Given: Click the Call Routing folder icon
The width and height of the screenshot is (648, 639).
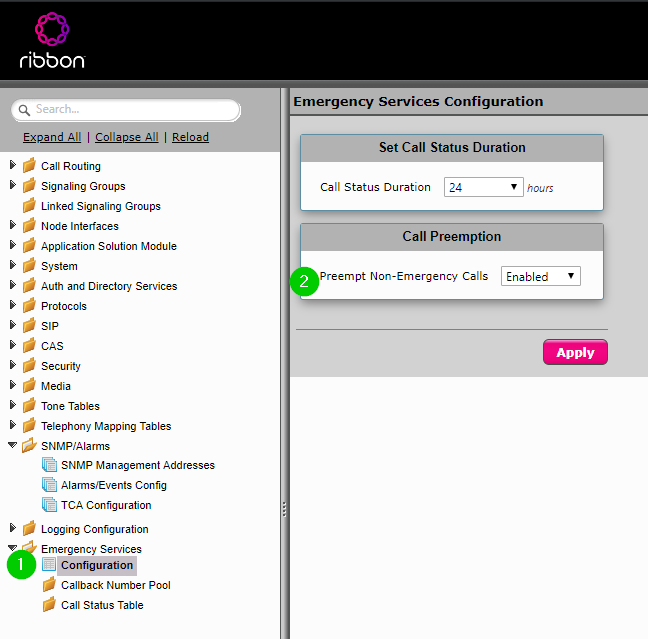Looking at the screenshot, I should [x=29, y=165].
